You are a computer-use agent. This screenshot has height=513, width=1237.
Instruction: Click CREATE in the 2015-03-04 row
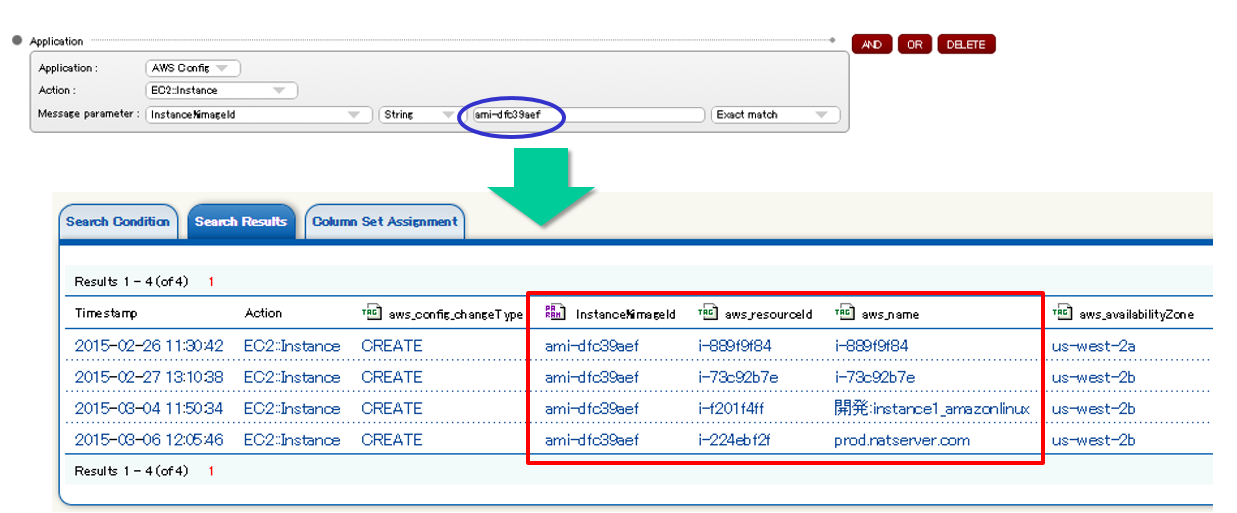click(x=392, y=408)
